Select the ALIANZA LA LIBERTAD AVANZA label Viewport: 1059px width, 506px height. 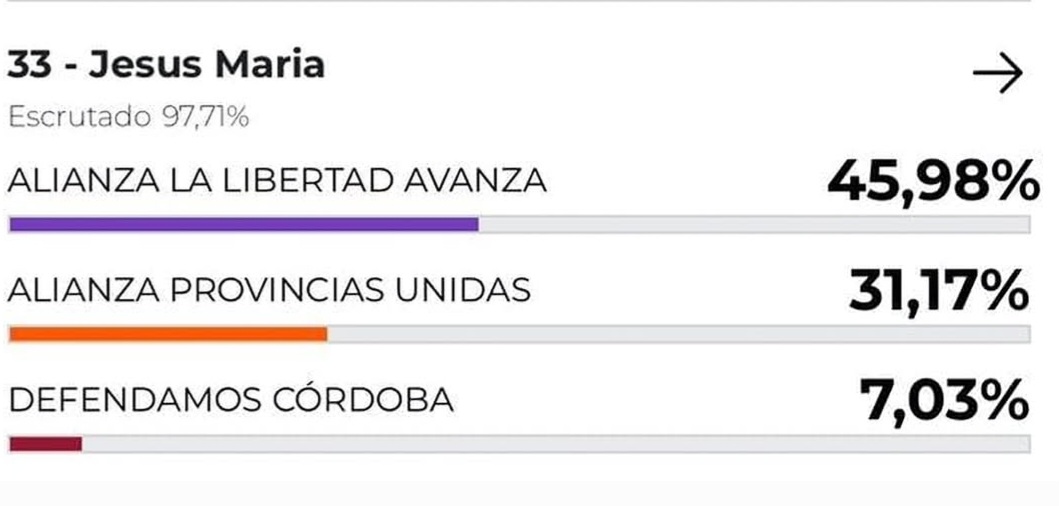[x=277, y=181]
